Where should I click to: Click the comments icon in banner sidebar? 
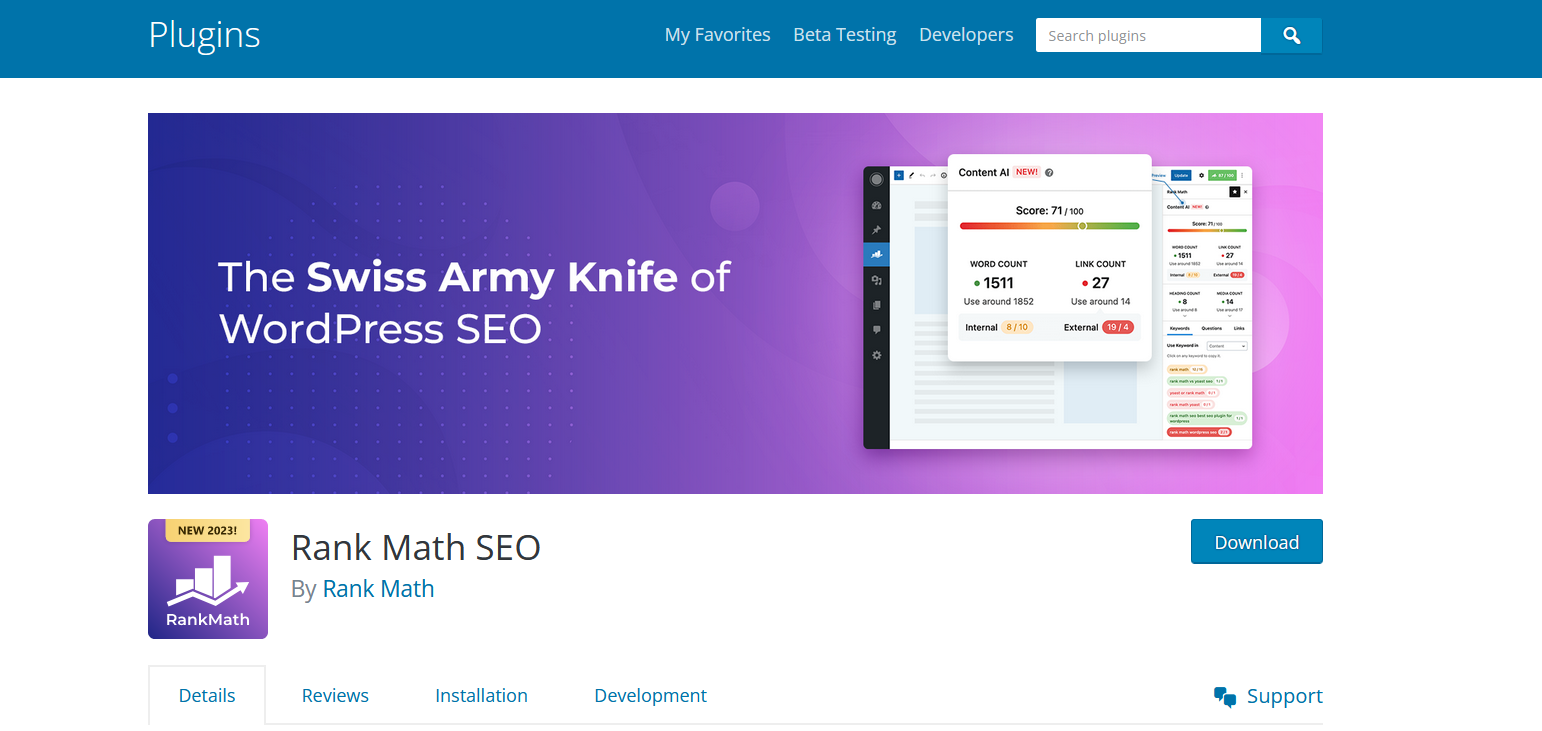coord(877,330)
